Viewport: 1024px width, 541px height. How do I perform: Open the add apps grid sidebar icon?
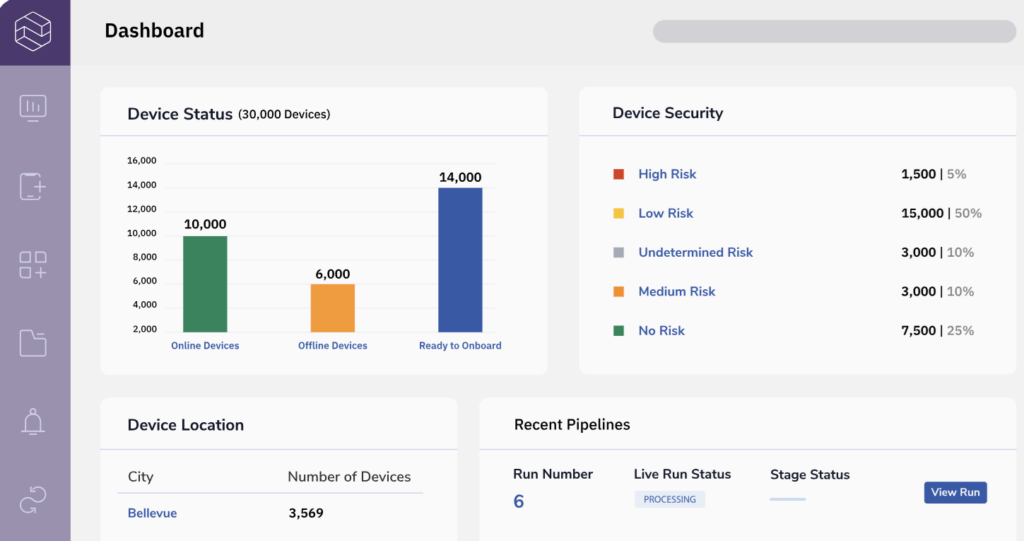[x=33, y=265]
